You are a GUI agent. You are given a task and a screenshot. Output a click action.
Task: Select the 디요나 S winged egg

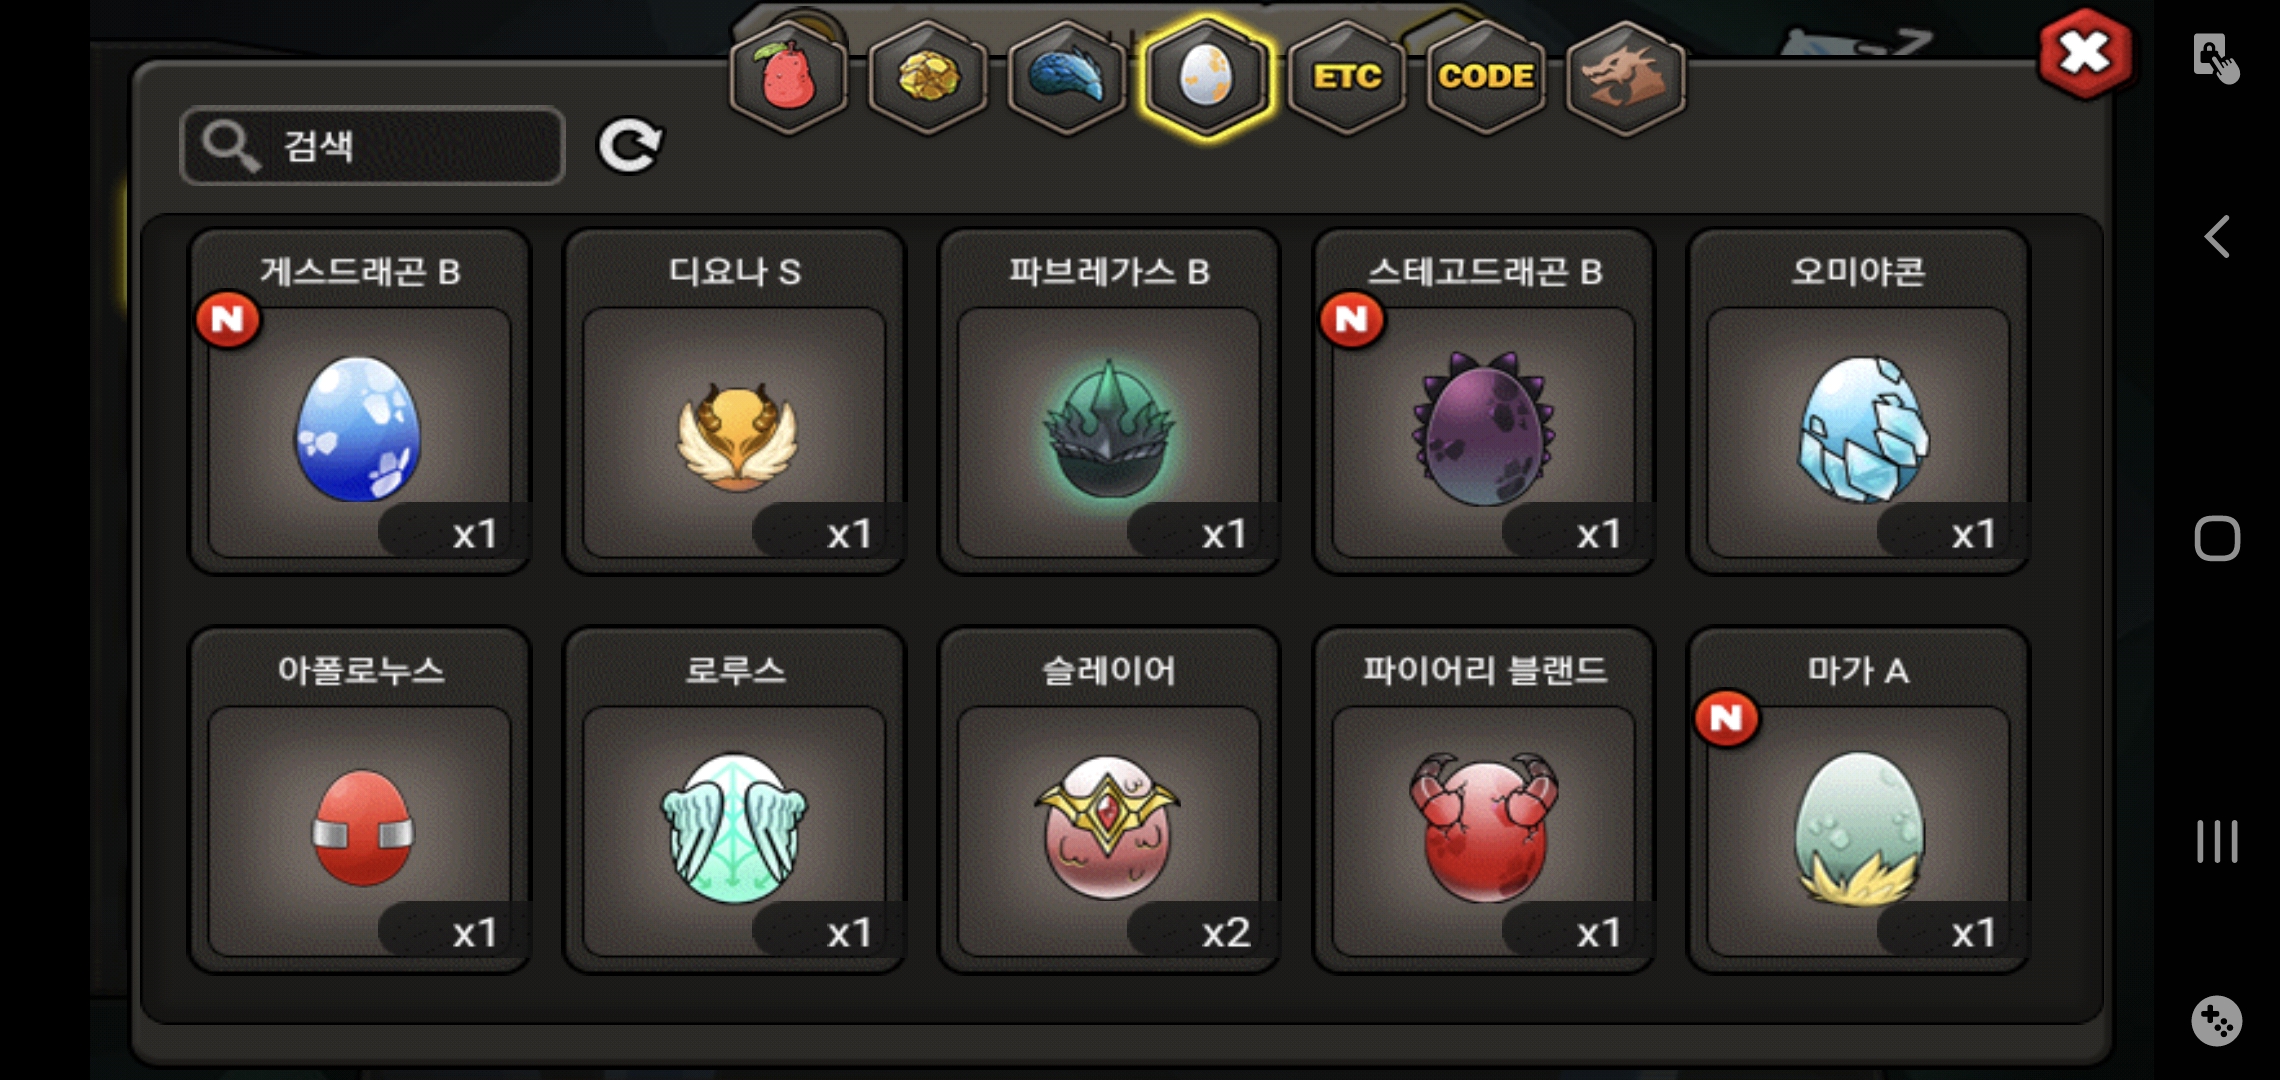pyautogui.click(x=735, y=402)
